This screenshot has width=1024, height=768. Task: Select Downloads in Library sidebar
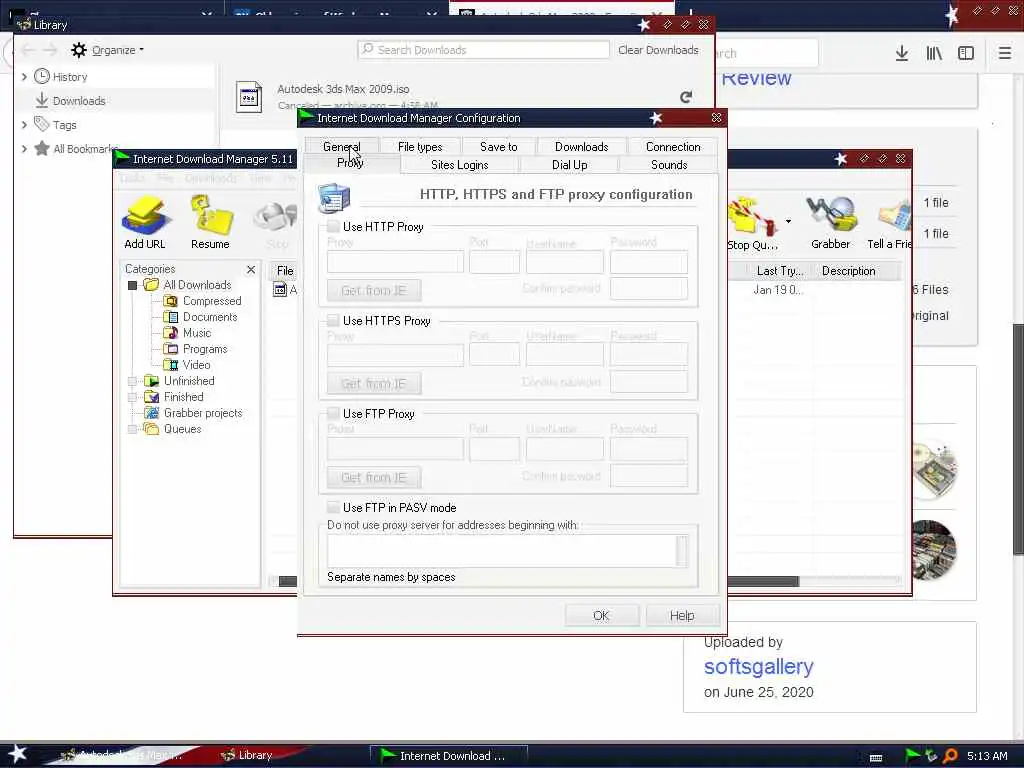coord(79,101)
